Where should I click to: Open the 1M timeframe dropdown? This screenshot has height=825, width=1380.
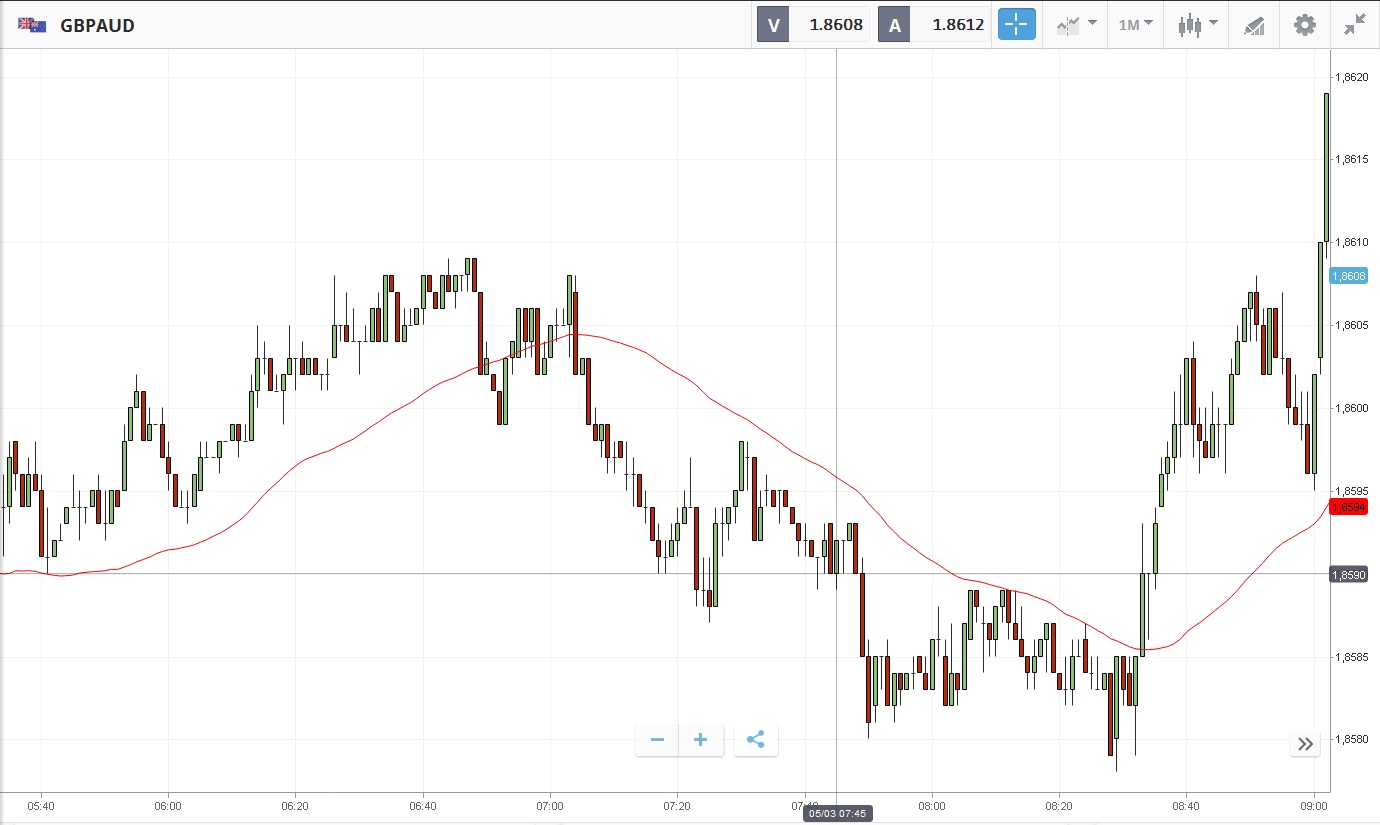(1135, 25)
